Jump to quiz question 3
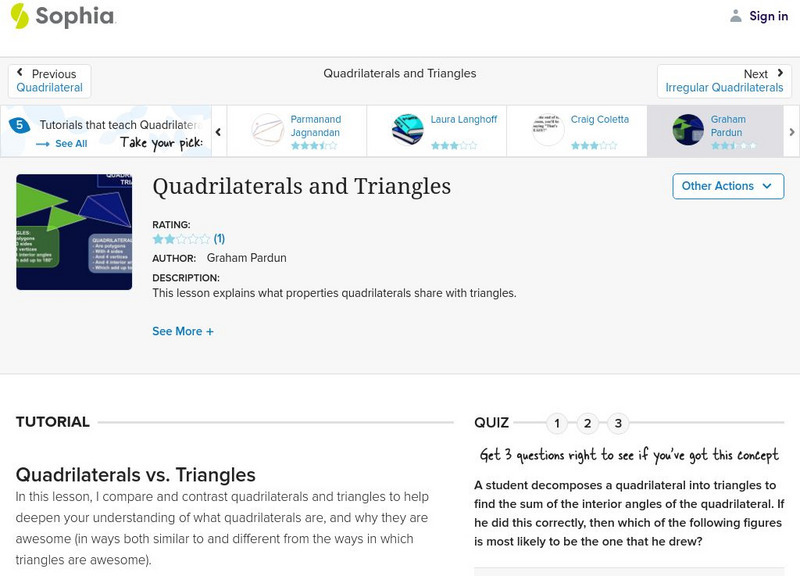 [x=618, y=423]
